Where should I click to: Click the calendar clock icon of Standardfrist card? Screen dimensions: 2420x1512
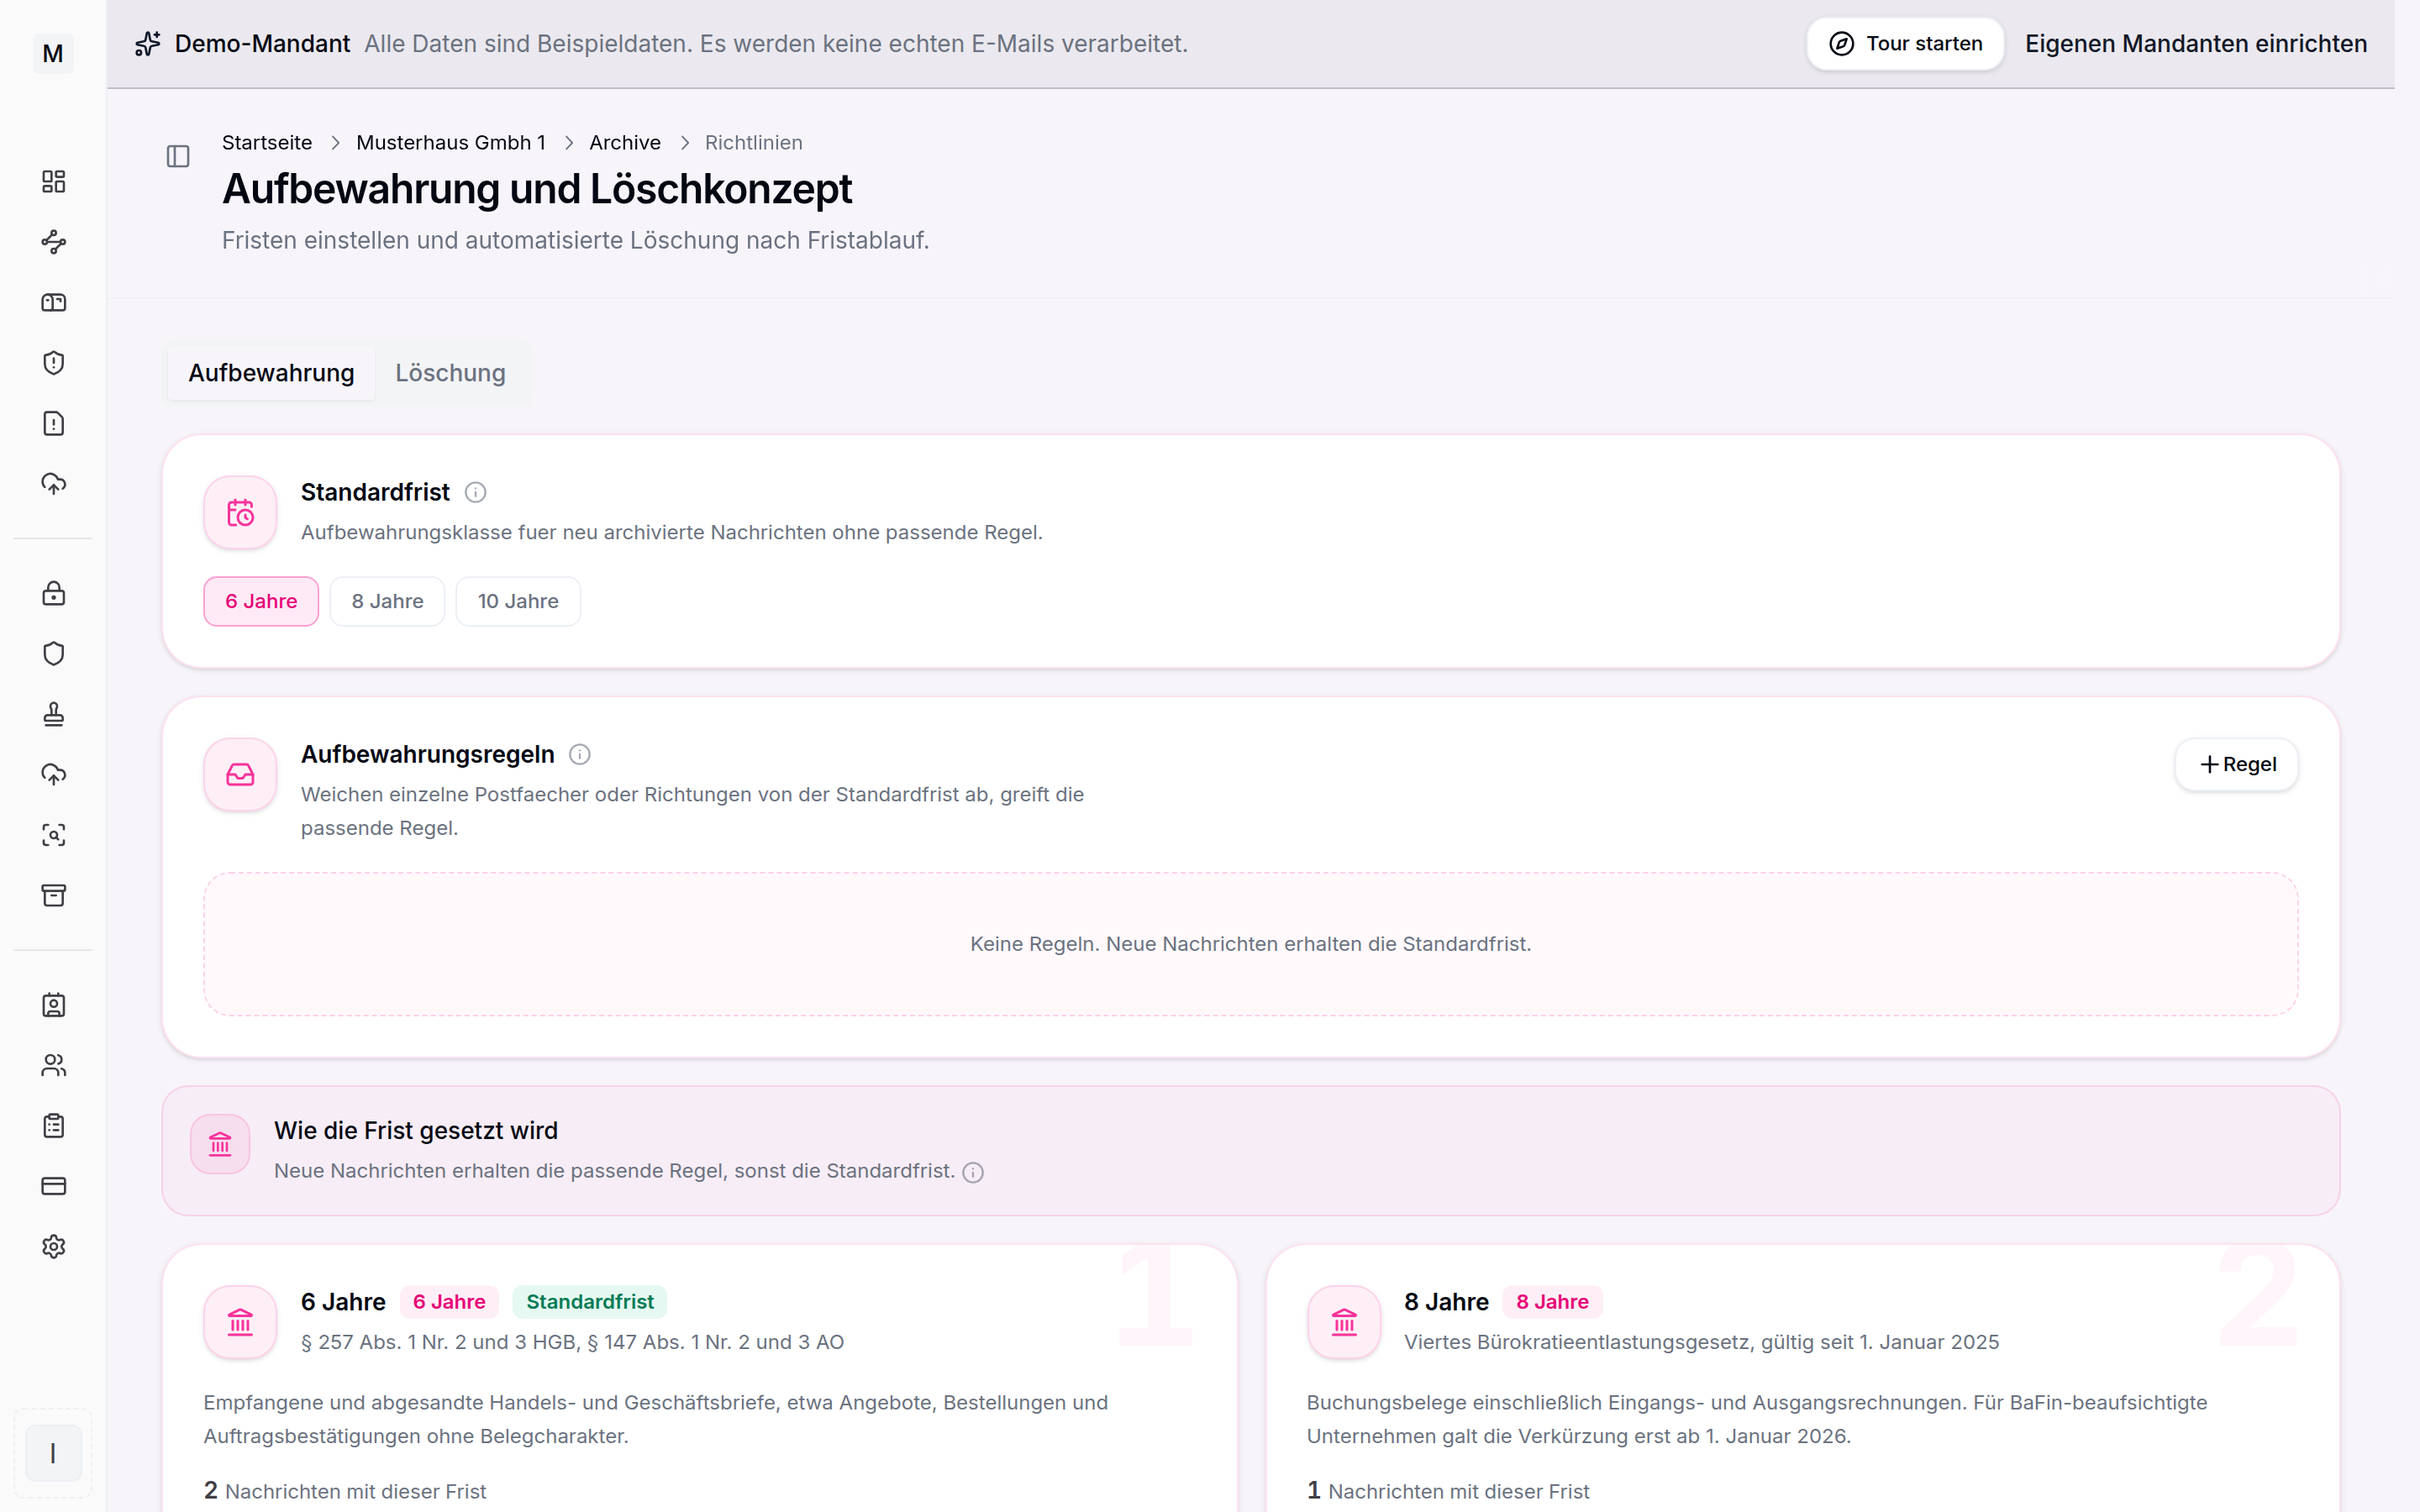pyautogui.click(x=240, y=513)
